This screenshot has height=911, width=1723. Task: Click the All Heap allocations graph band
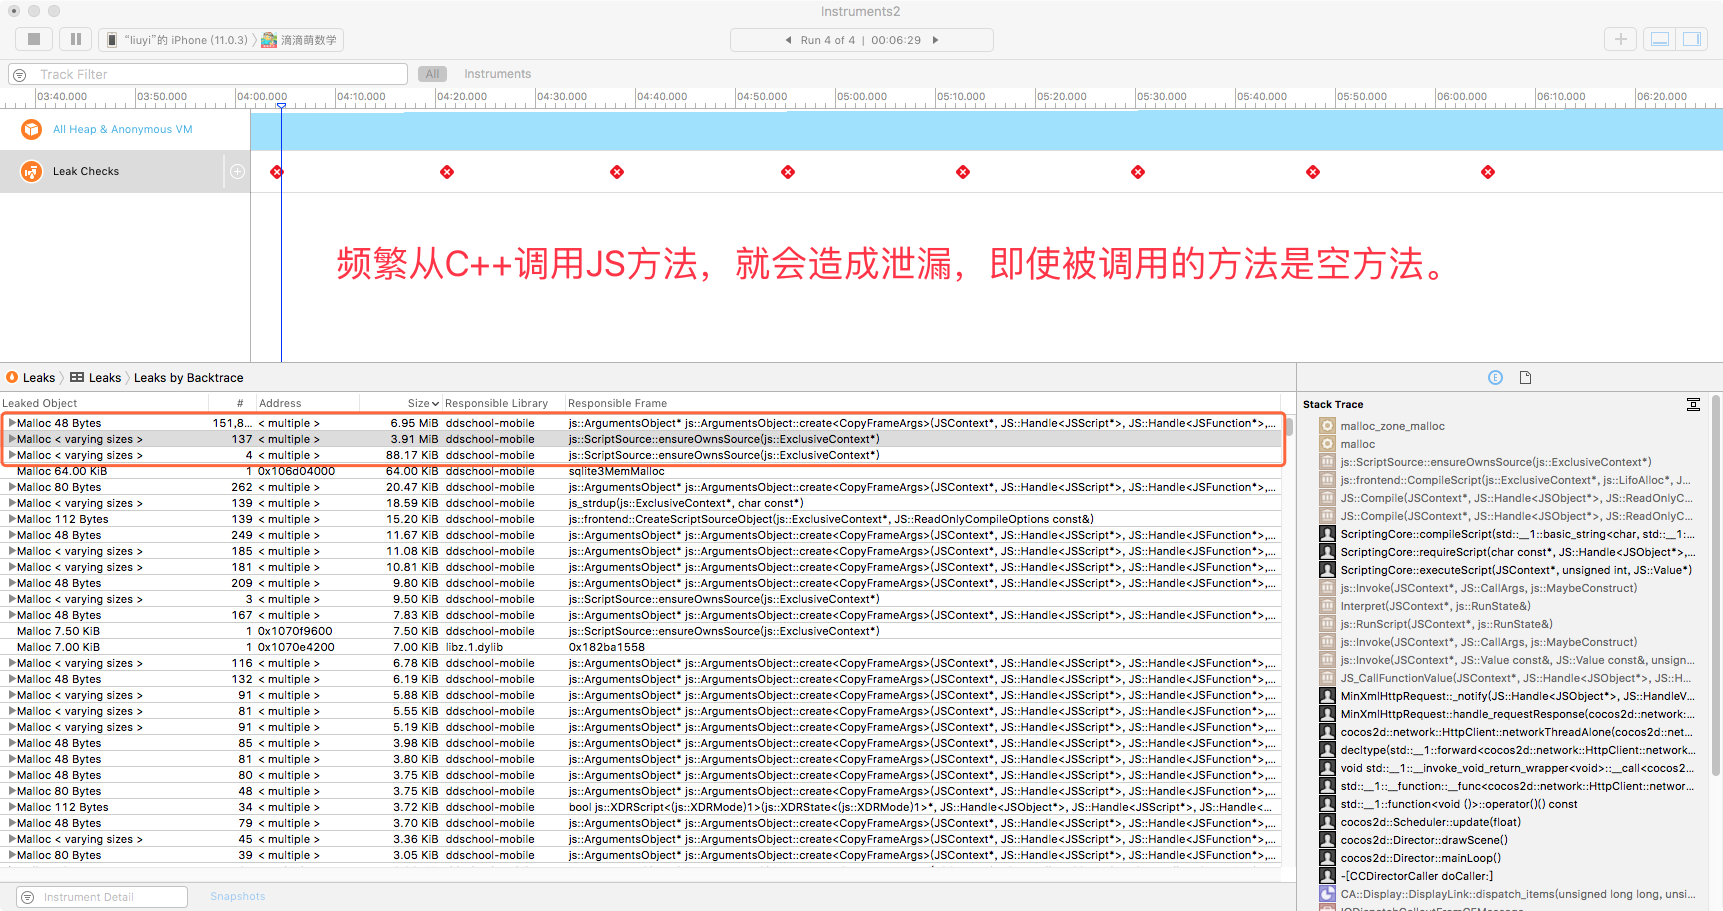(986, 130)
